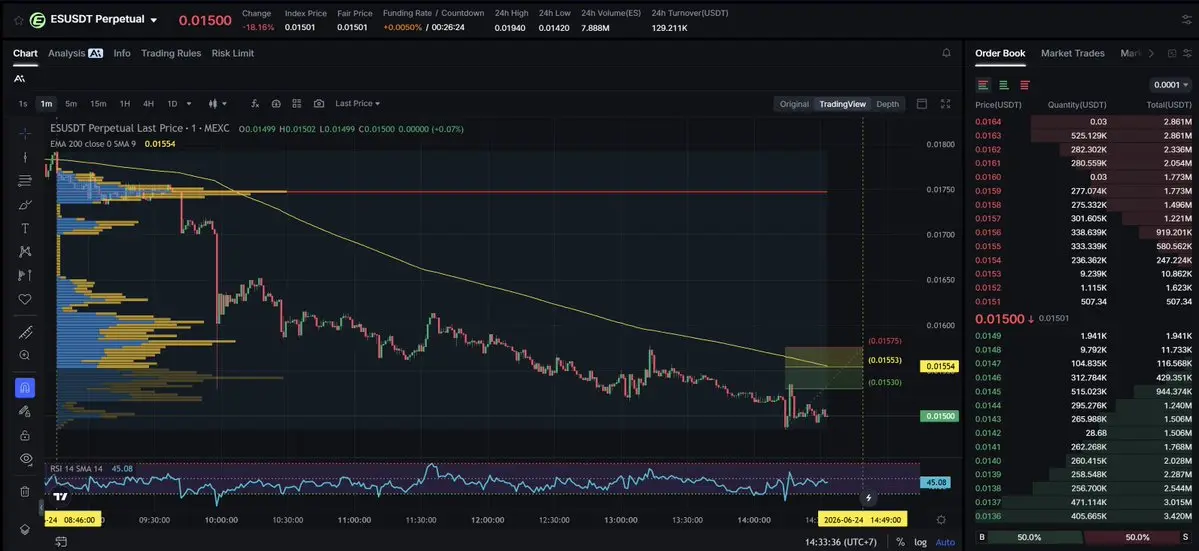The height and width of the screenshot is (551, 1199).
Task: Remove drawings with trash icon
Action: pos(24,491)
